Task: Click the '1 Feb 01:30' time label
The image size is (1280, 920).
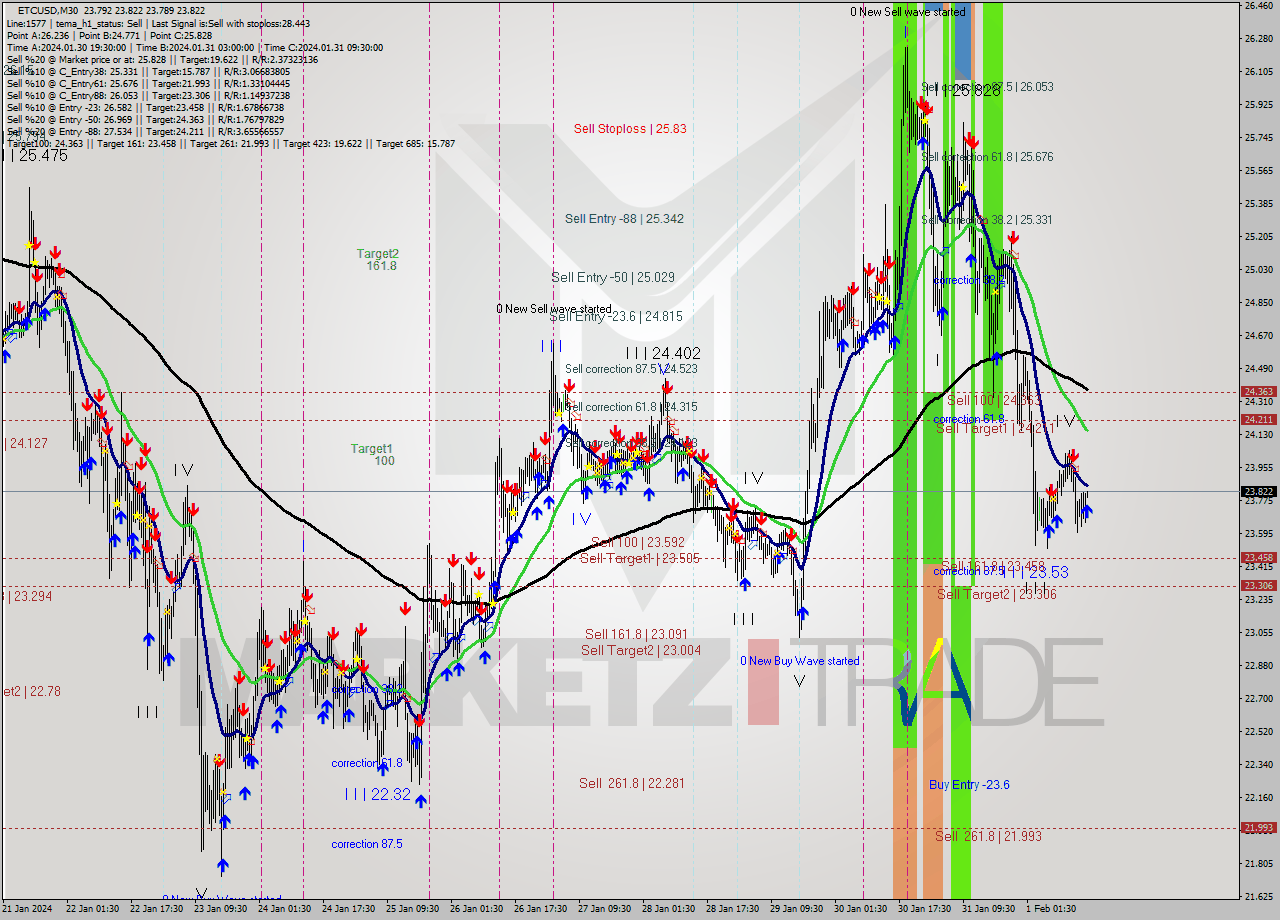Action: (x=1052, y=909)
